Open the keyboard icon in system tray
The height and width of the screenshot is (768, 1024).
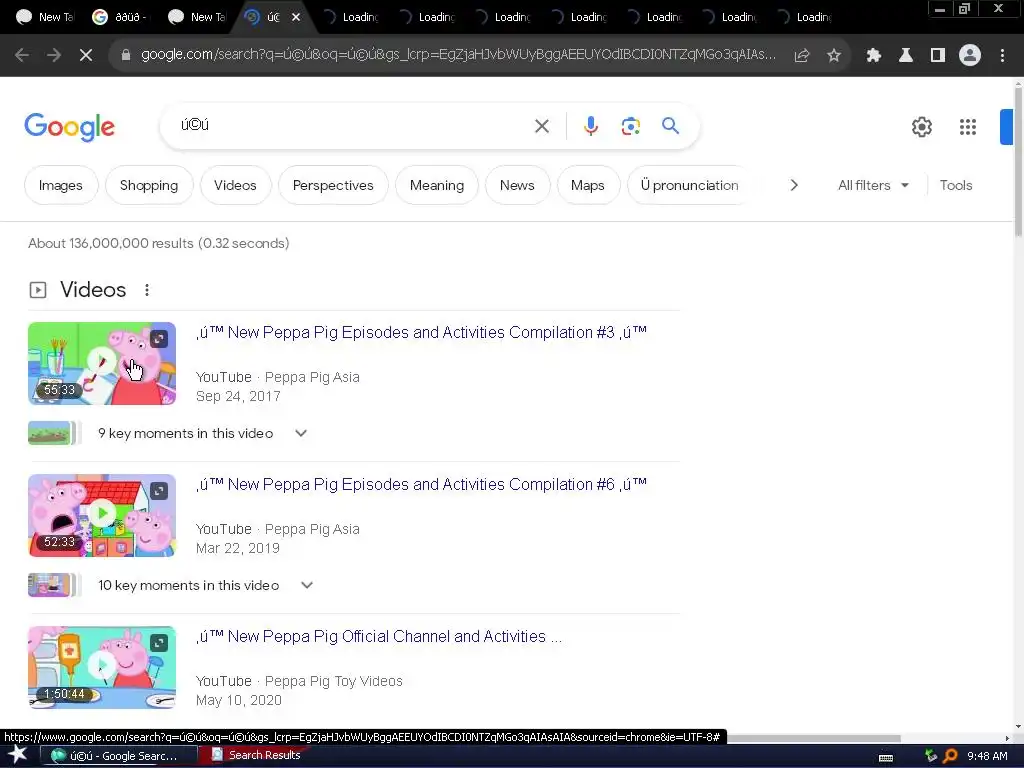click(x=886, y=758)
